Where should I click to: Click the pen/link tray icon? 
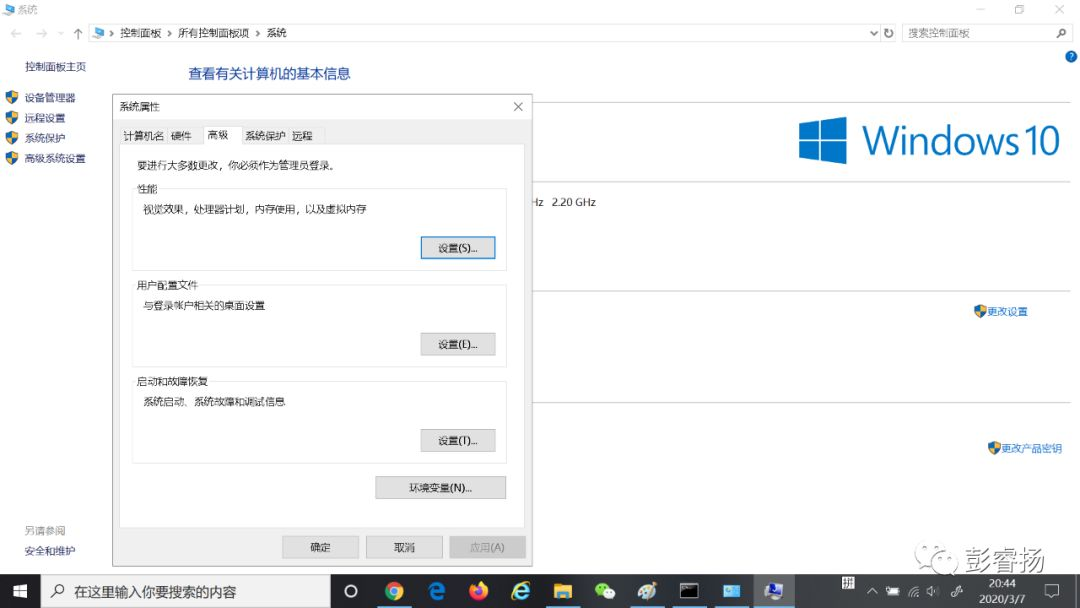(957, 591)
